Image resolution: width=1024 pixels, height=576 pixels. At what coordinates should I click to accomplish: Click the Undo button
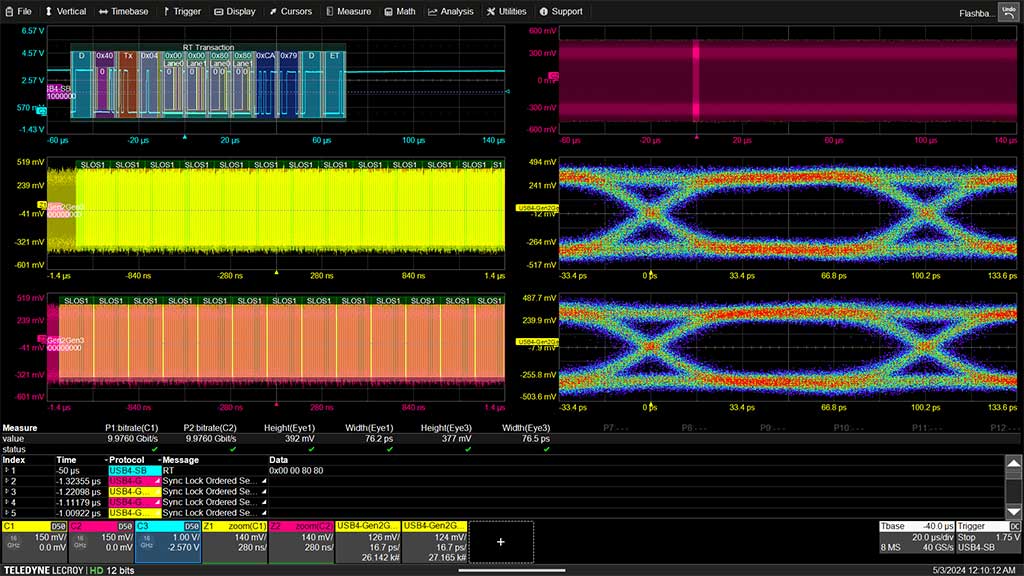click(x=1007, y=11)
